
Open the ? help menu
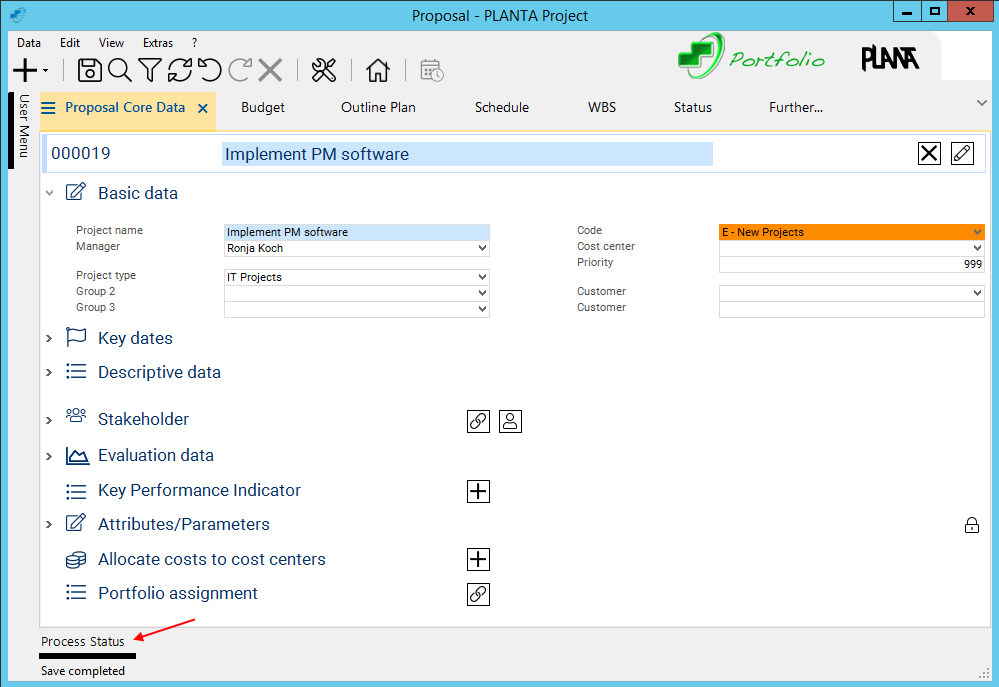(x=194, y=43)
